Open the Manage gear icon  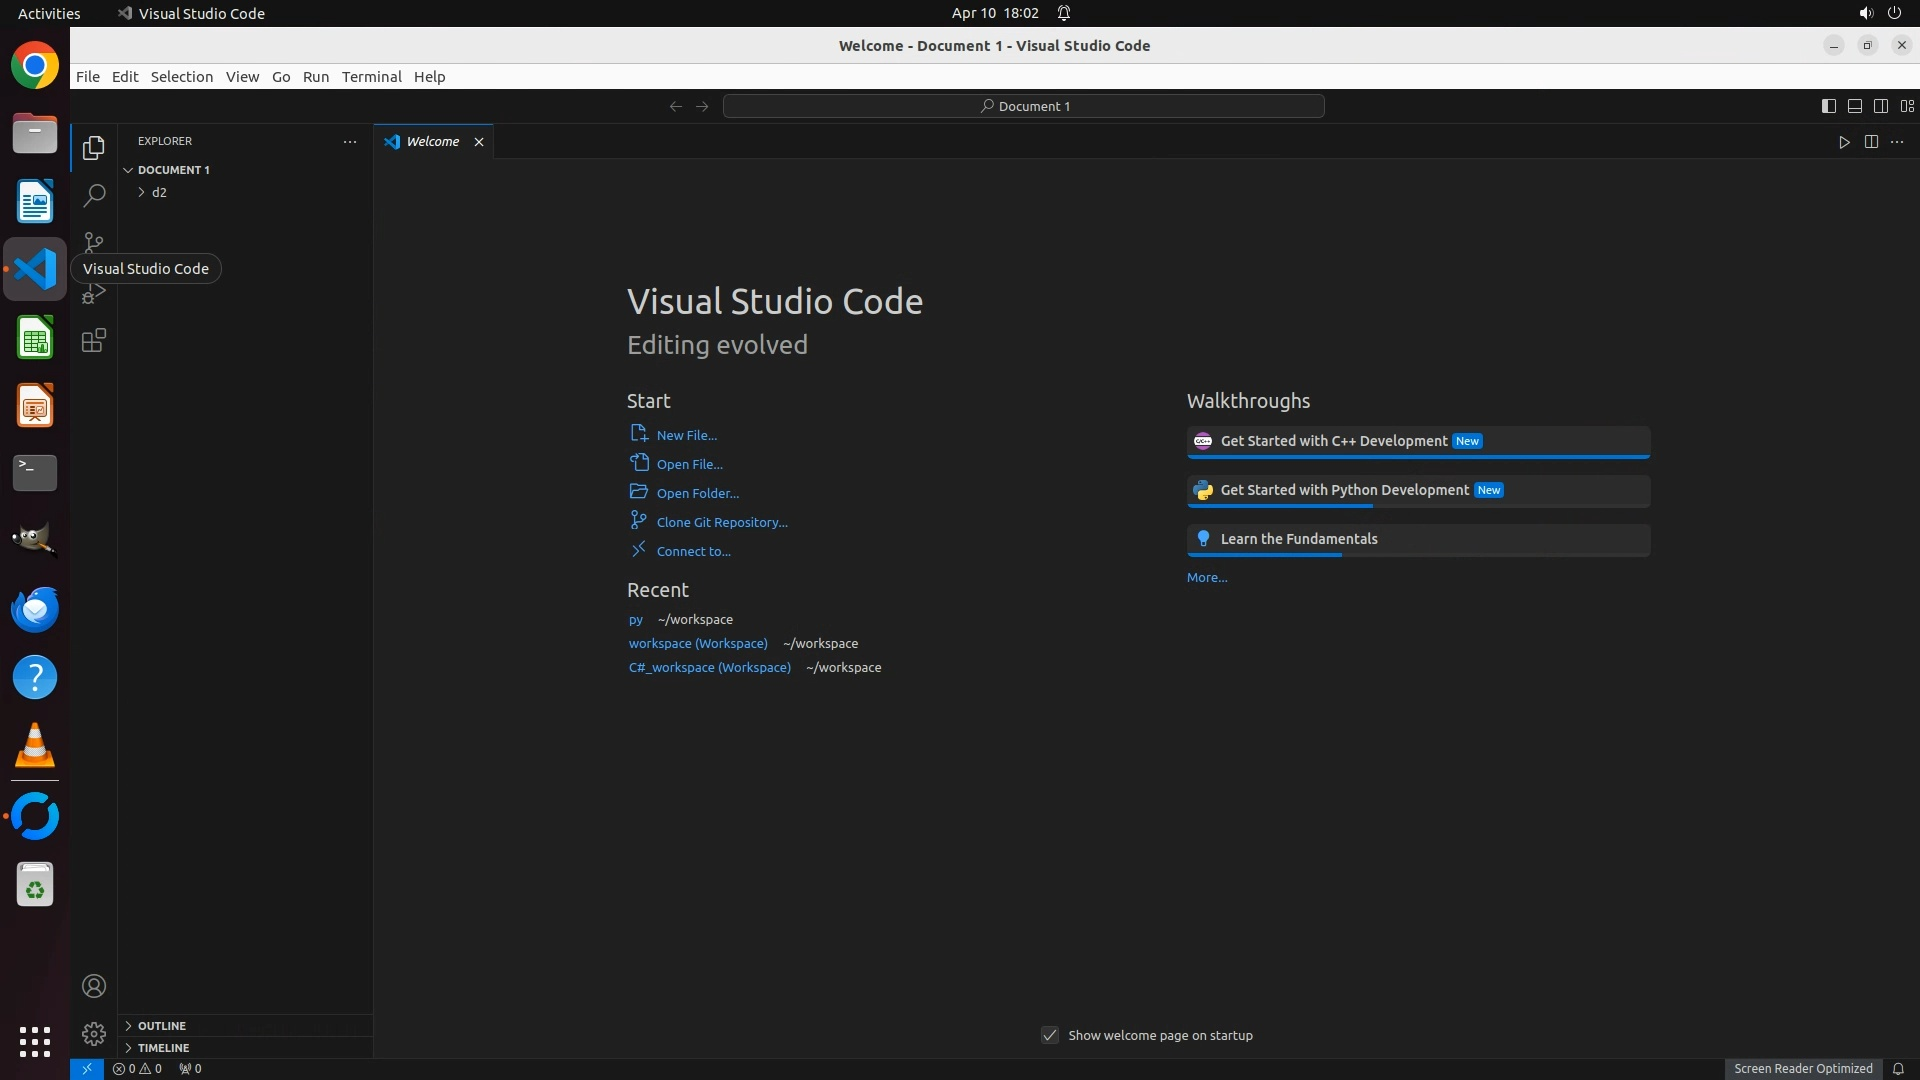(x=94, y=1033)
